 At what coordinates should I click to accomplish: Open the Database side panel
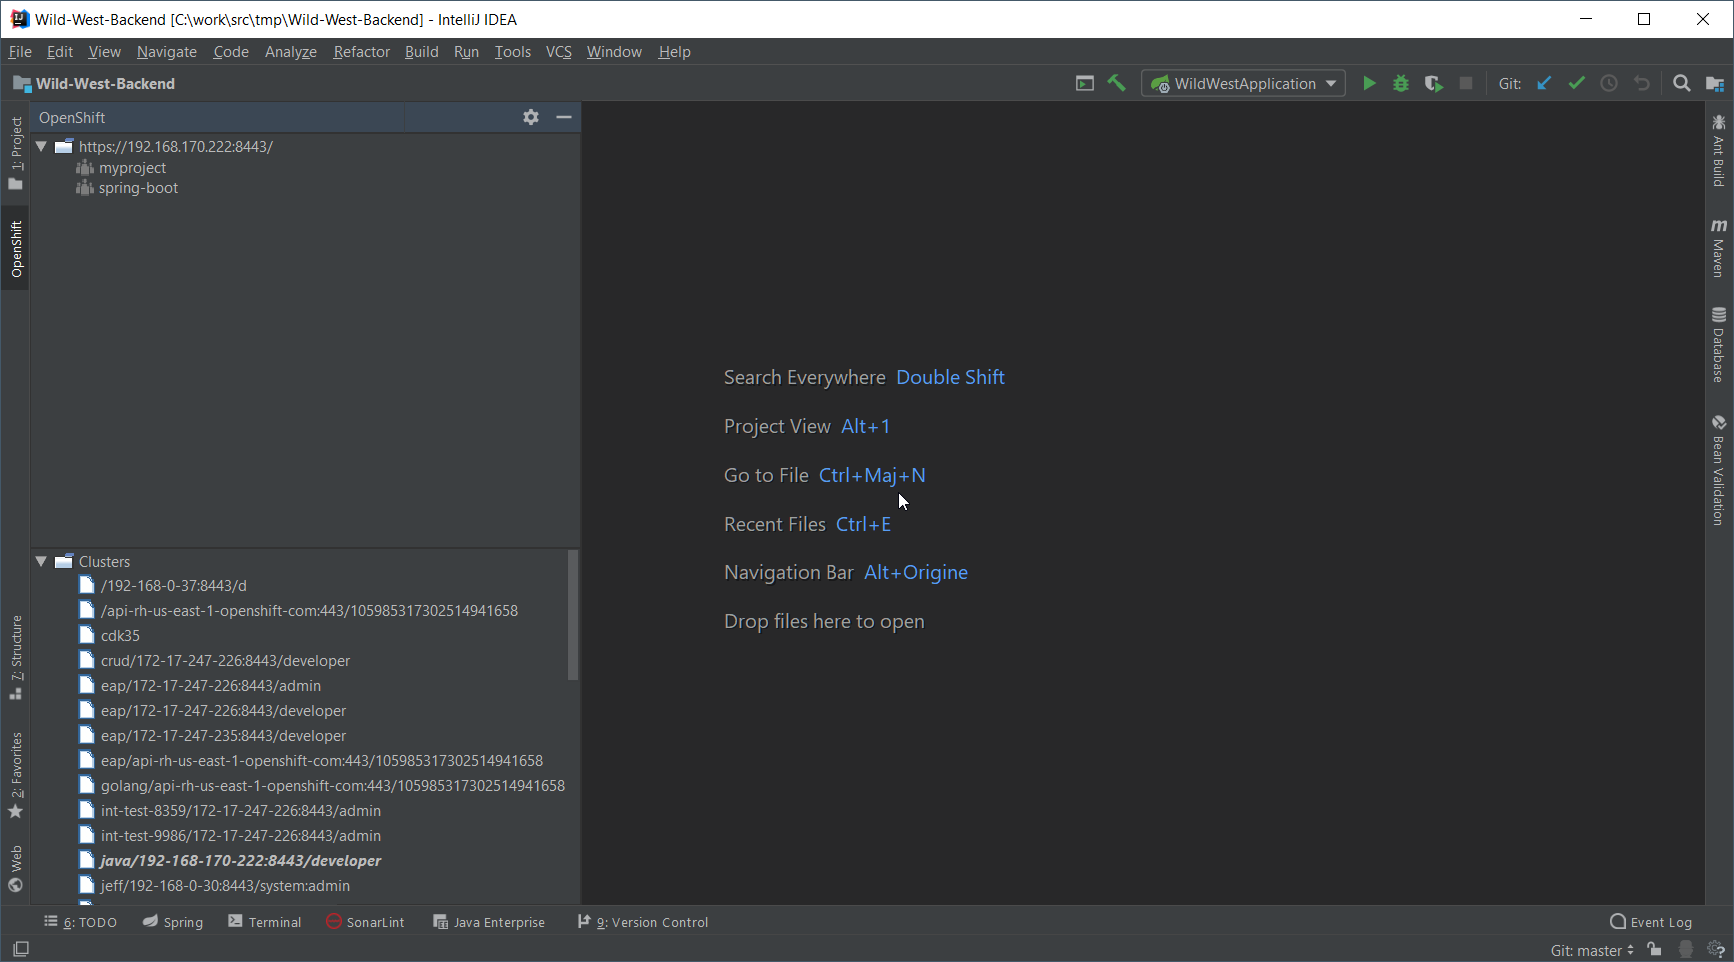point(1718,345)
